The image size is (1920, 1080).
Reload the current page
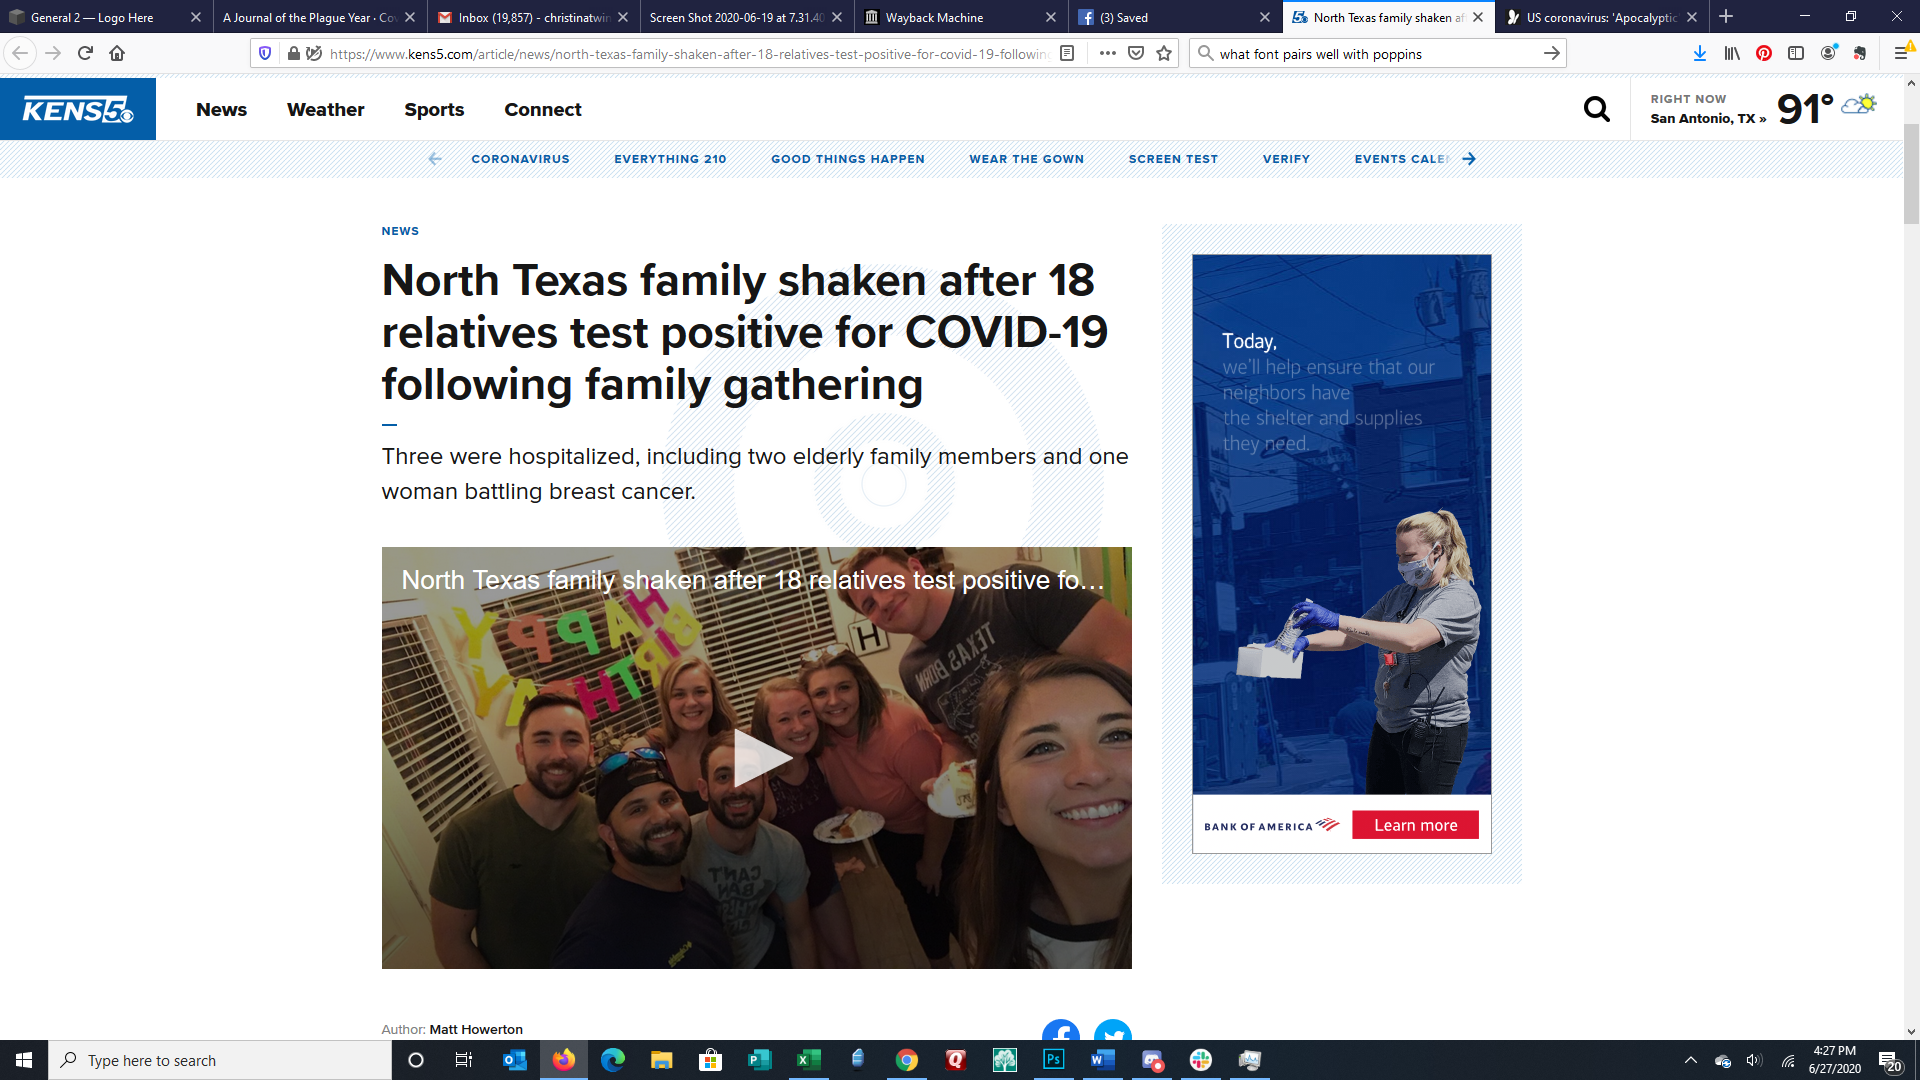point(85,54)
